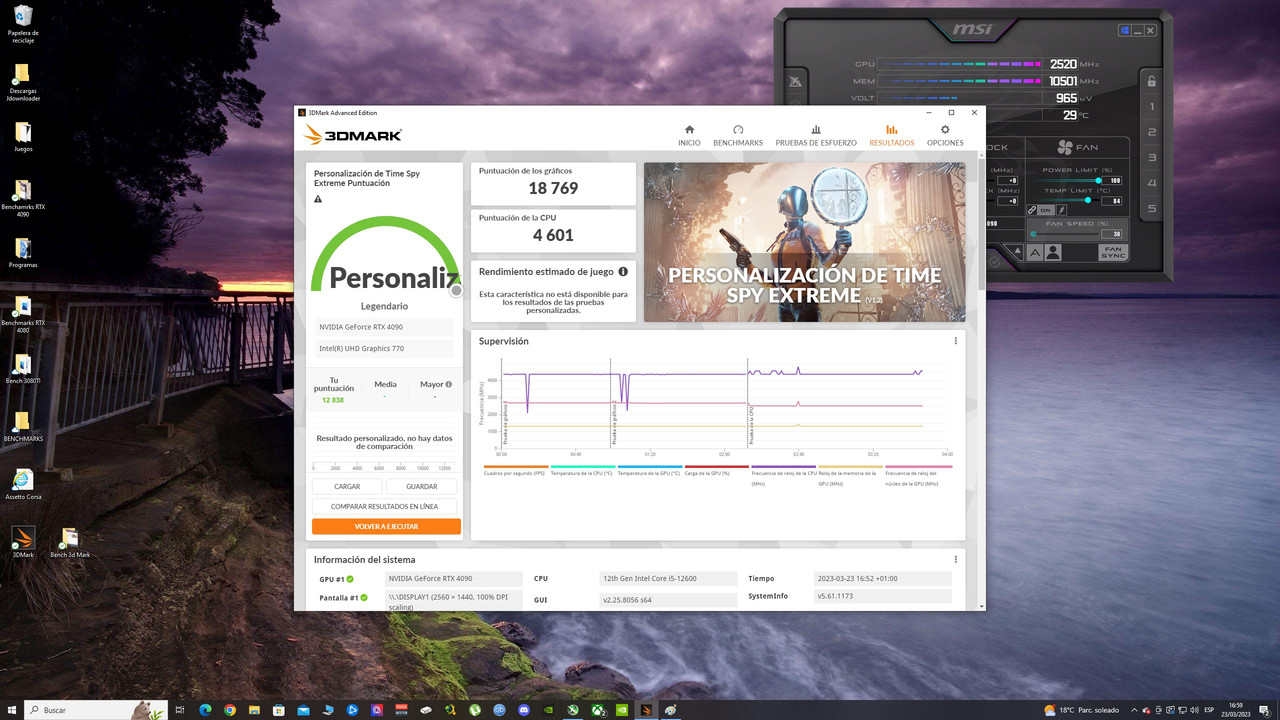The width and height of the screenshot is (1280, 720).
Task: Click info icon beside Rendimiento estimado de juego
Action: coord(623,271)
